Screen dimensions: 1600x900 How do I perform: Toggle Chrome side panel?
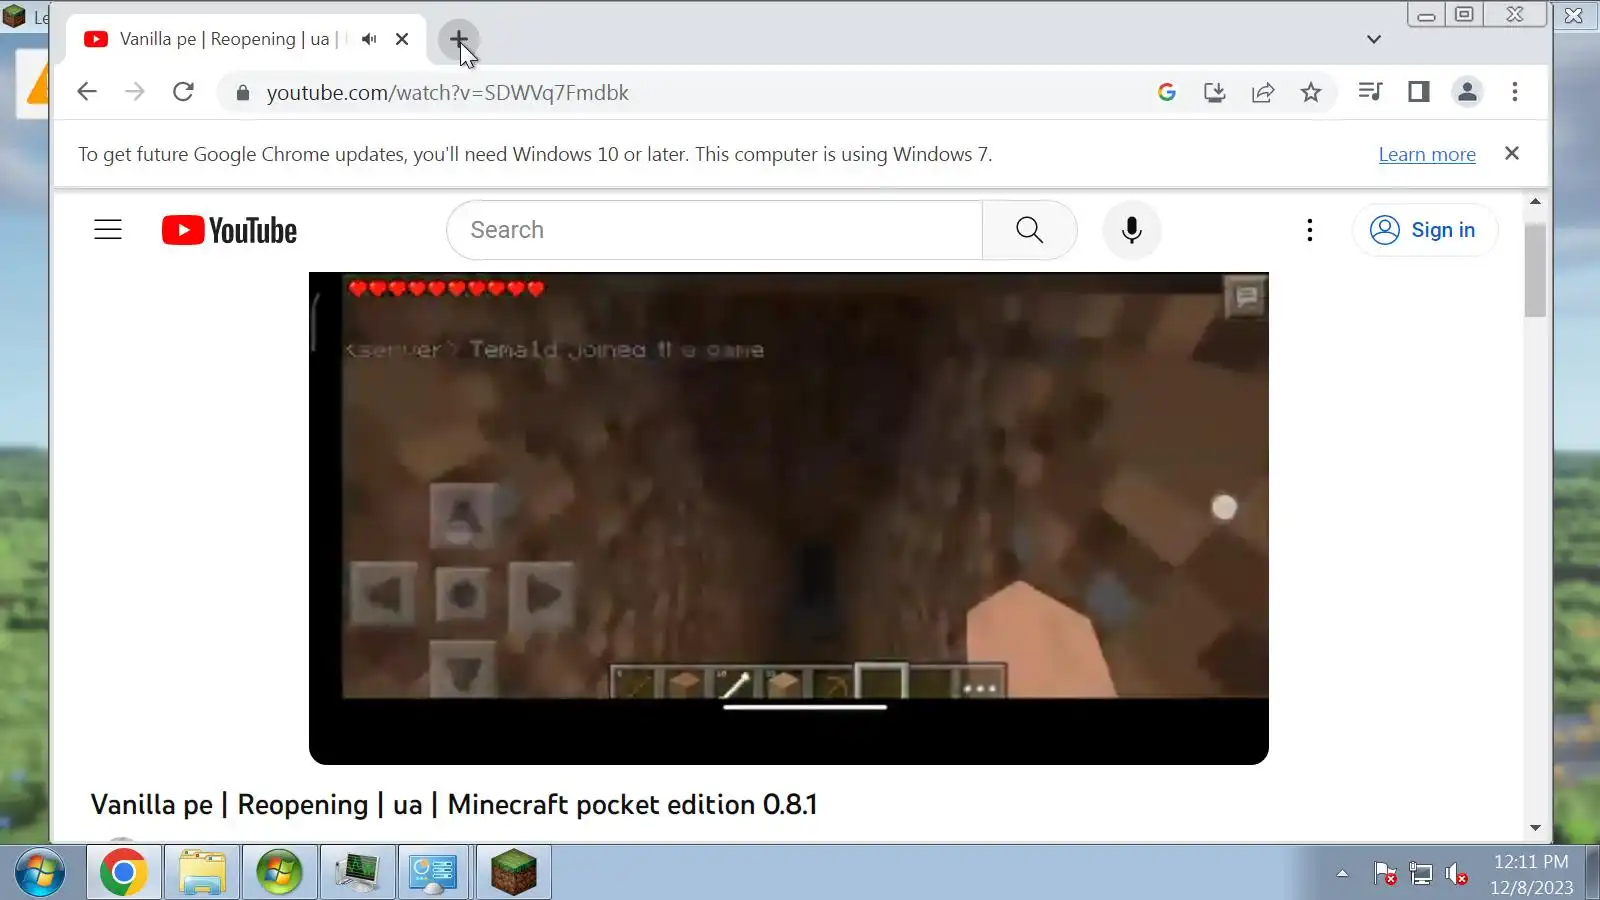(1418, 92)
